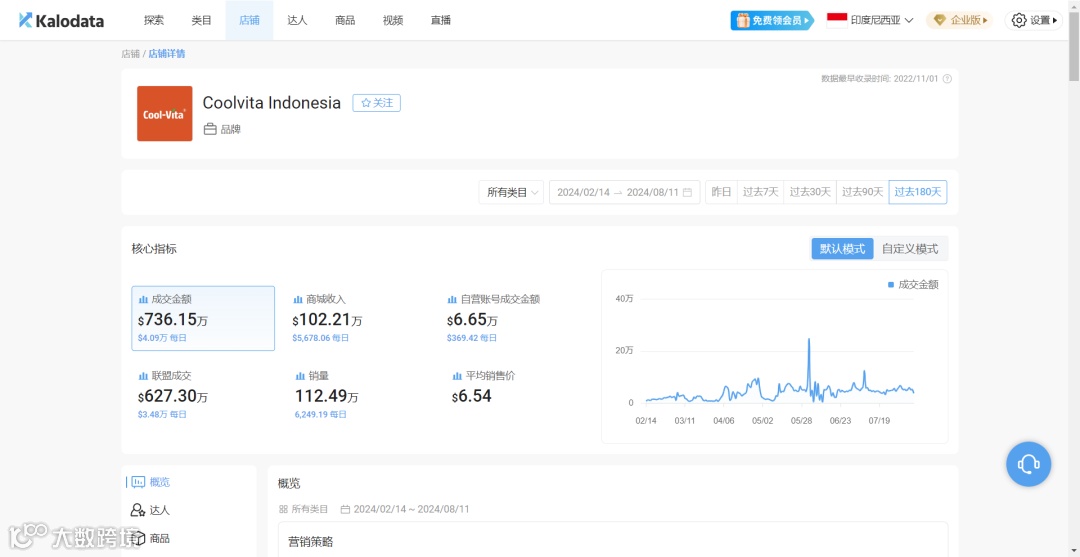Image resolution: width=1080 pixels, height=557 pixels.
Task: Click the 112.49万 sales value
Action: pyautogui.click(x=326, y=396)
